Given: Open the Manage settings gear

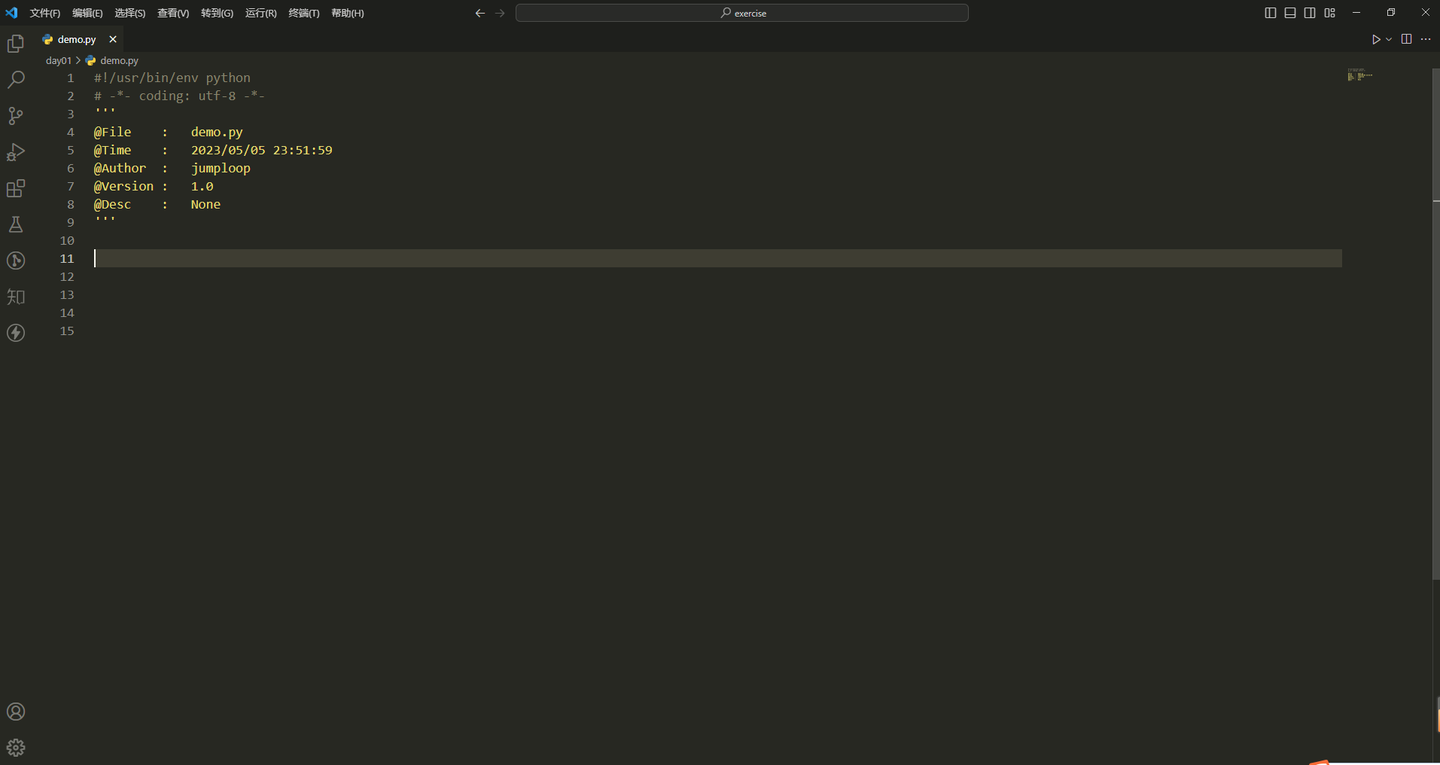Looking at the screenshot, I should (x=15, y=747).
